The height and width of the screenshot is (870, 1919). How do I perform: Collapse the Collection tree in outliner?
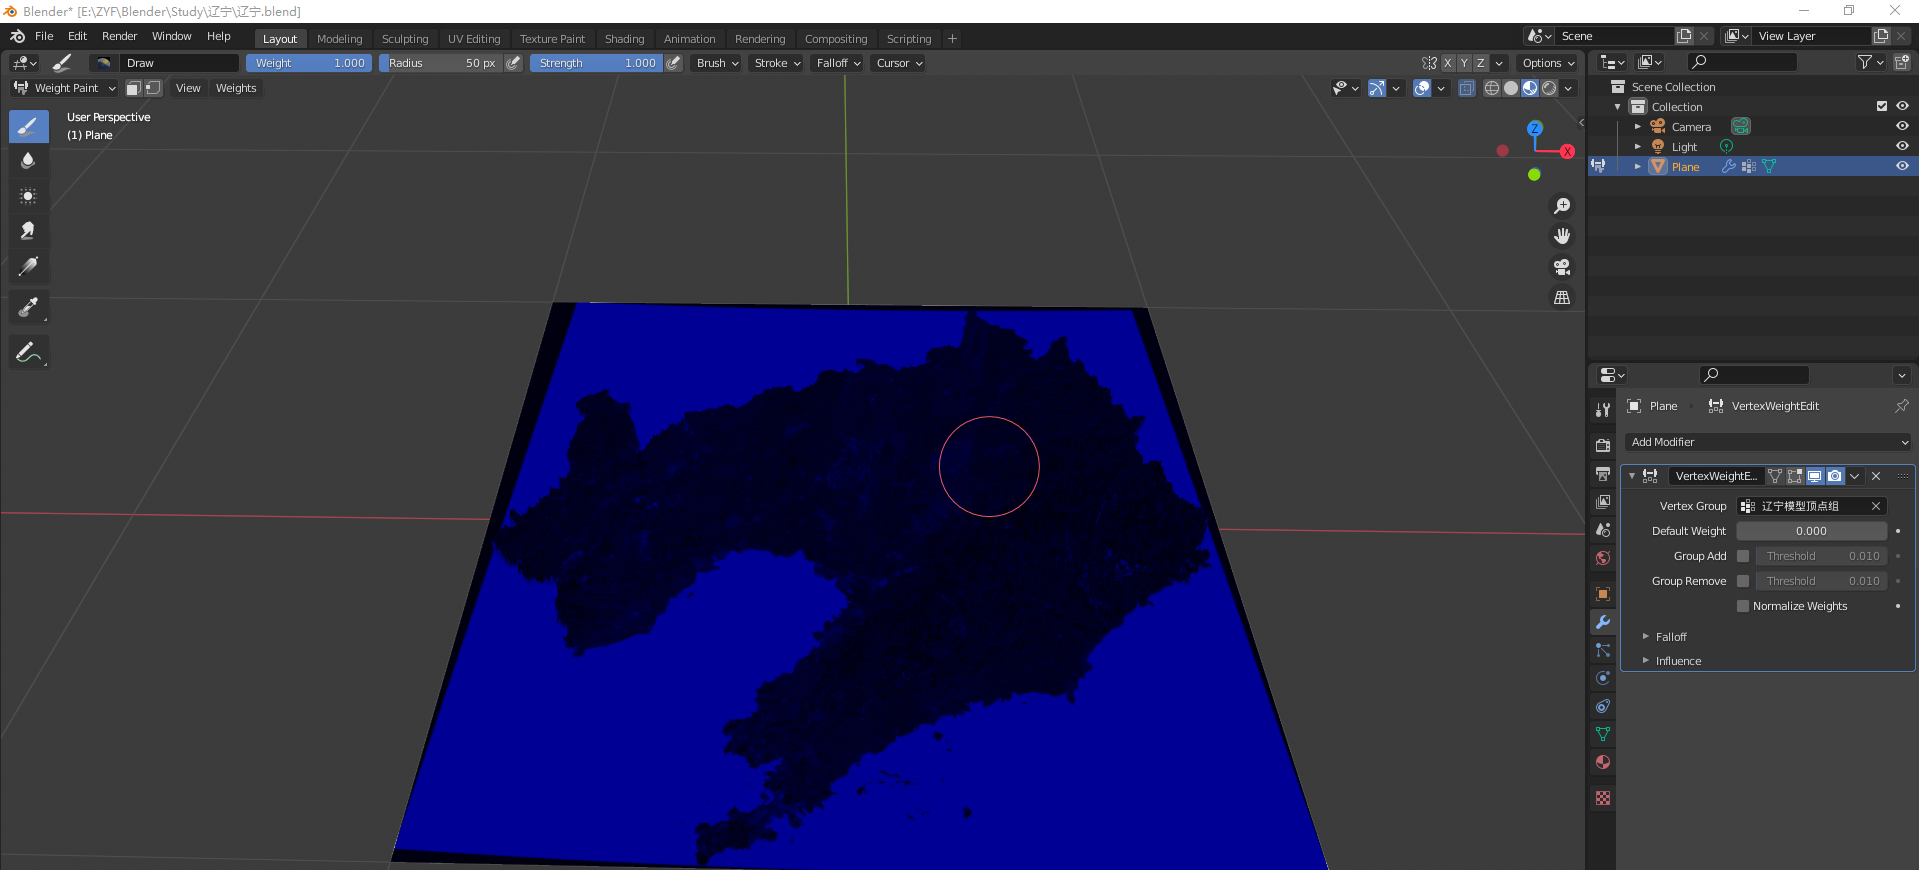click(1618, 107)
